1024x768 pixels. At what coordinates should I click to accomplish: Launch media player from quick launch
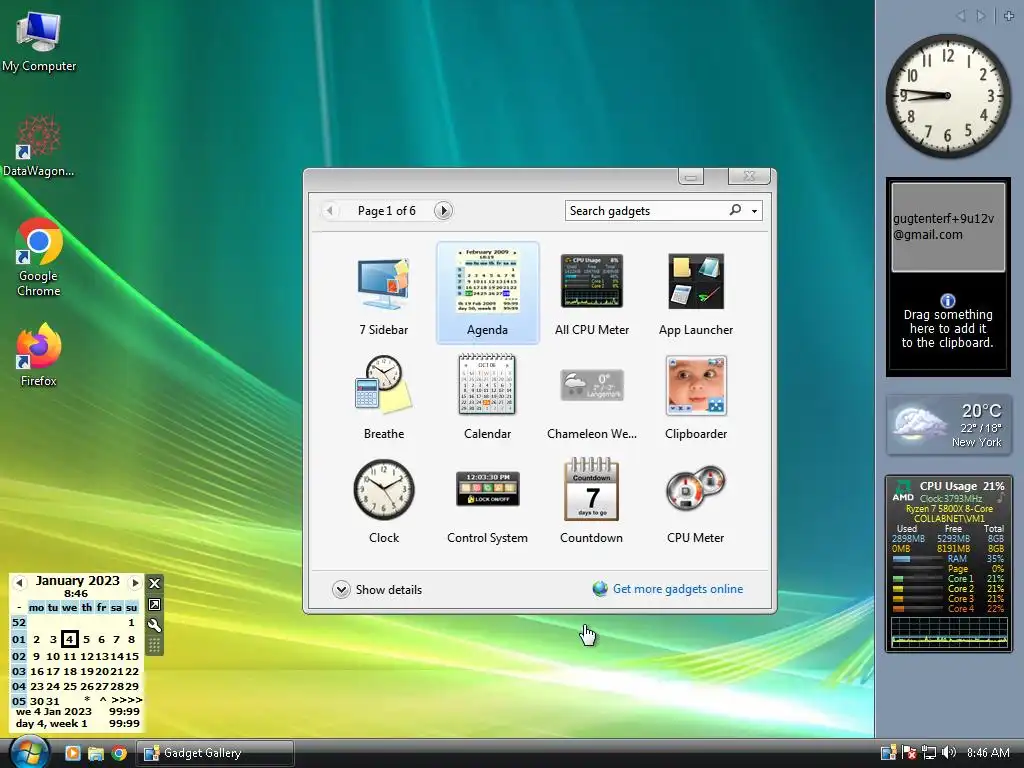72,753
